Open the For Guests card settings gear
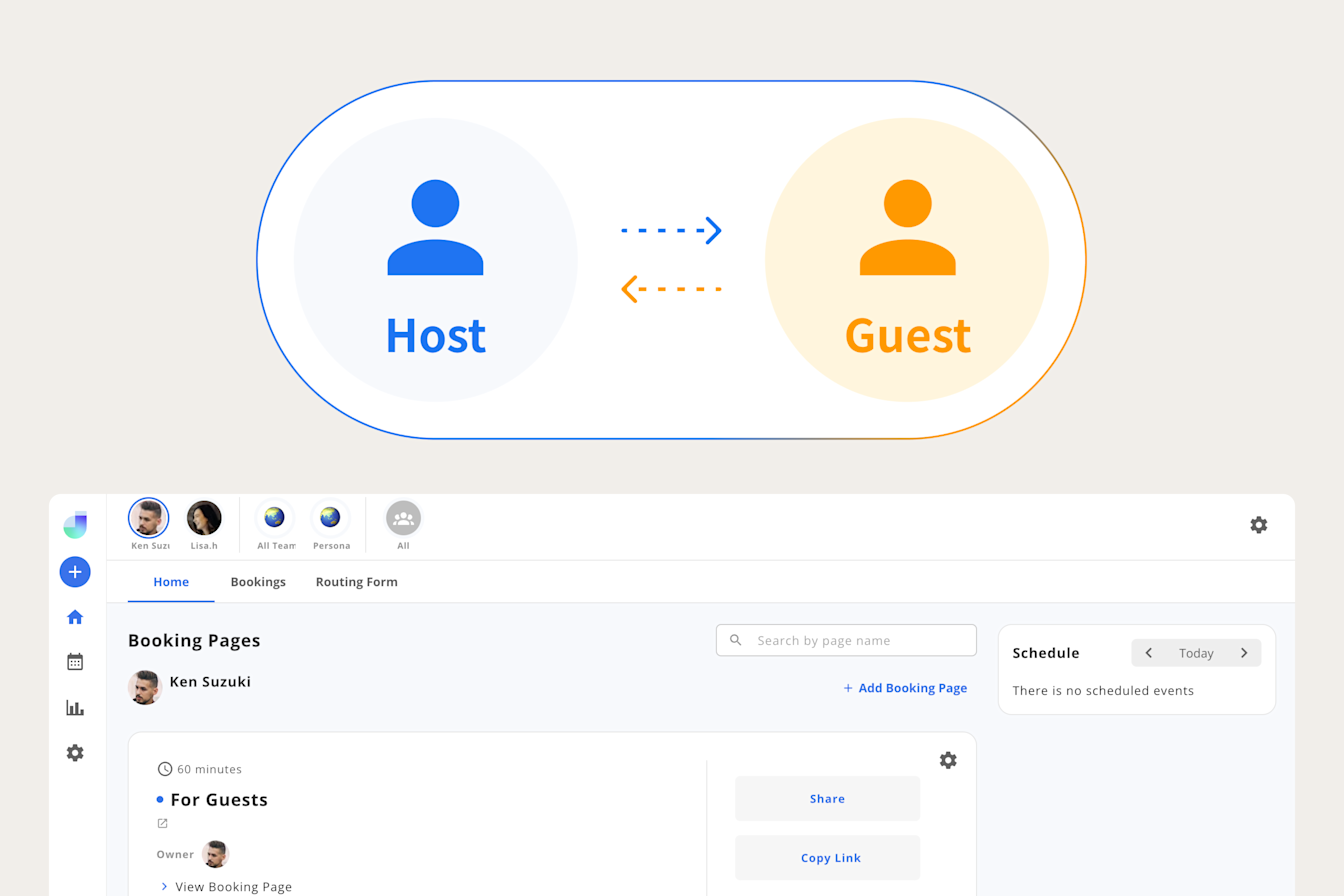Image resolution: width=1344 pixels, height=896 pixels. tap(948, 760)
